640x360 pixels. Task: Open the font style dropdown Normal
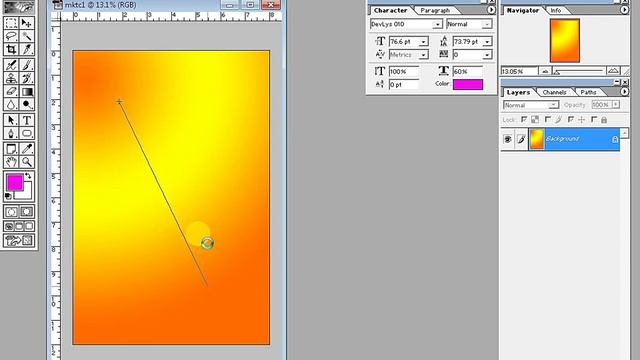click(487, 24)
